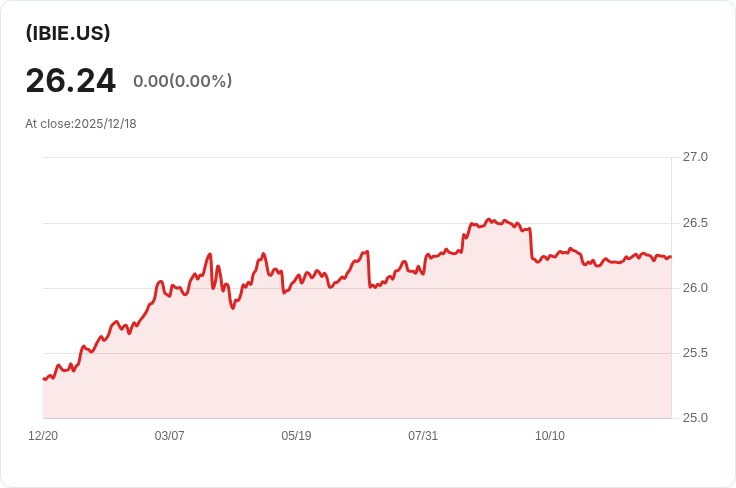Click the chart line's starting point near 12/20

(44, 379)
